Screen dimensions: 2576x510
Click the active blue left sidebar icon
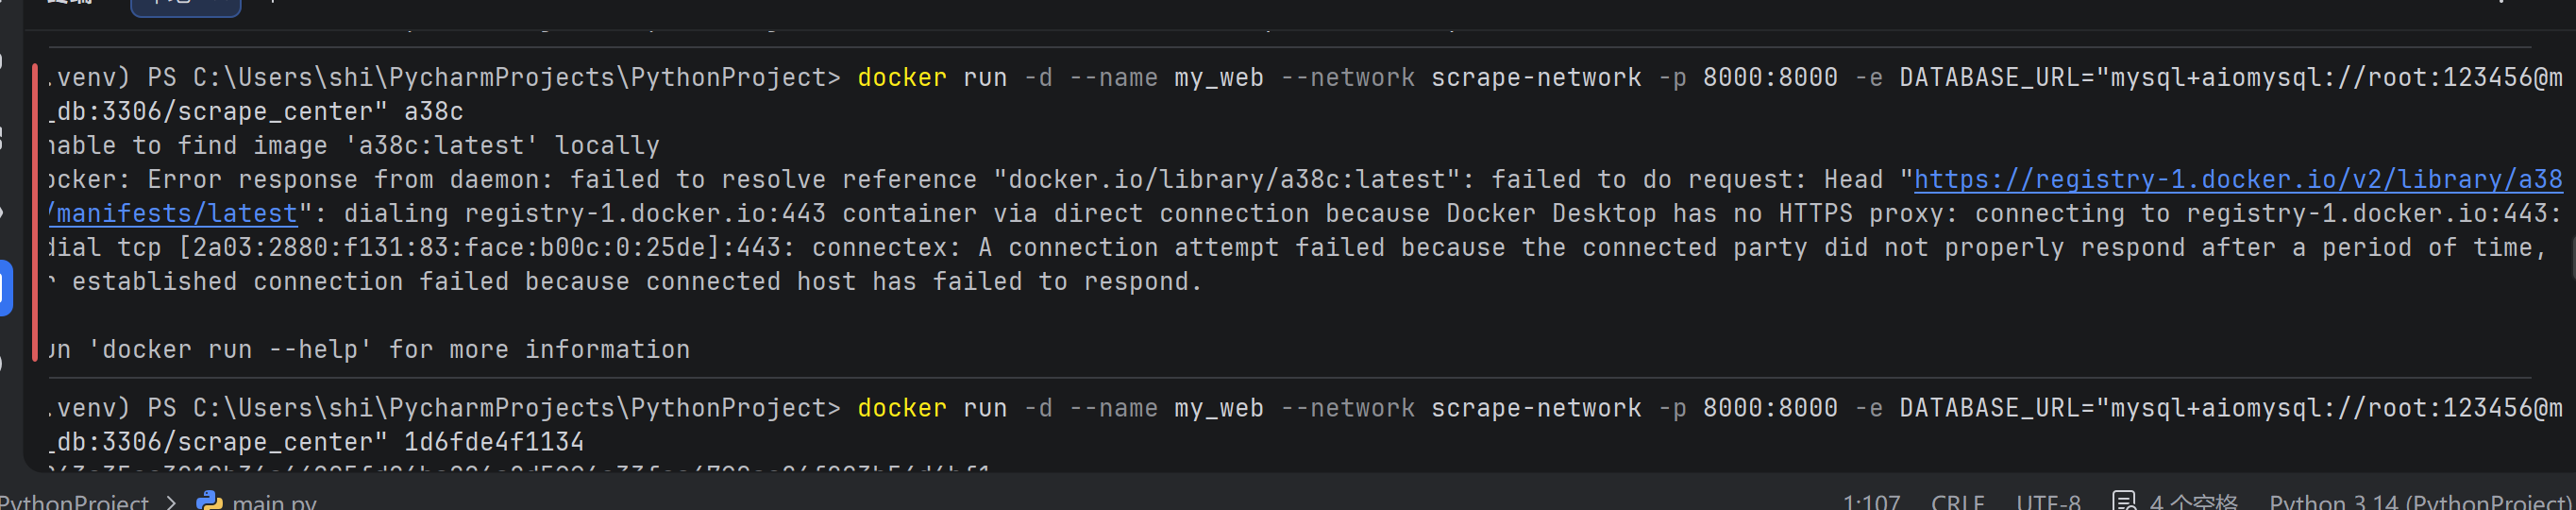tap(5, 288)
